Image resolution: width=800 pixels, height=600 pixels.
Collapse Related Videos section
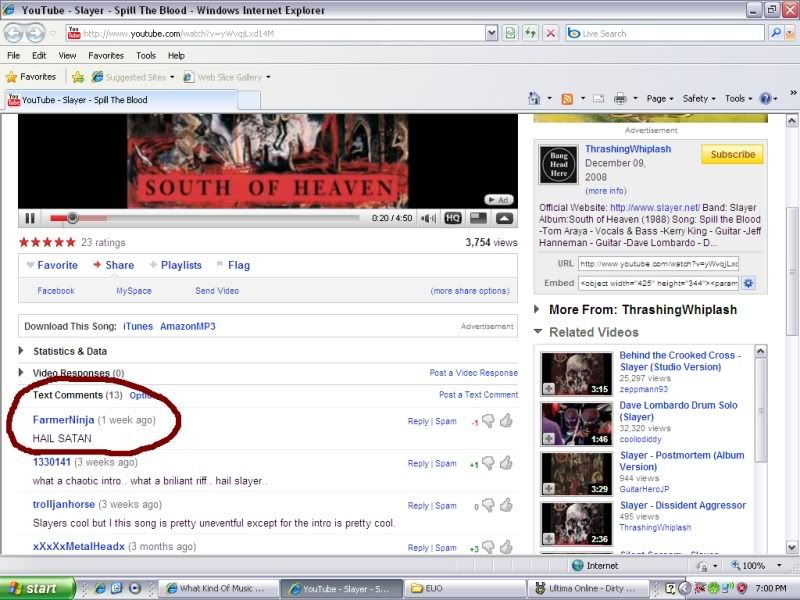point(538,332)
